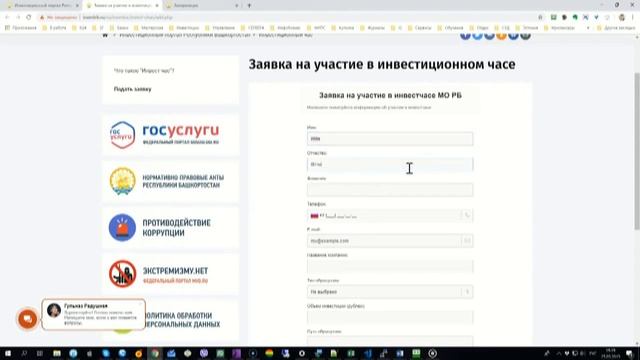Image resolution: width=640 pixels, height=360 pixels.
Task: Go back to the previous browser page
Action: (x=7, y=17)
